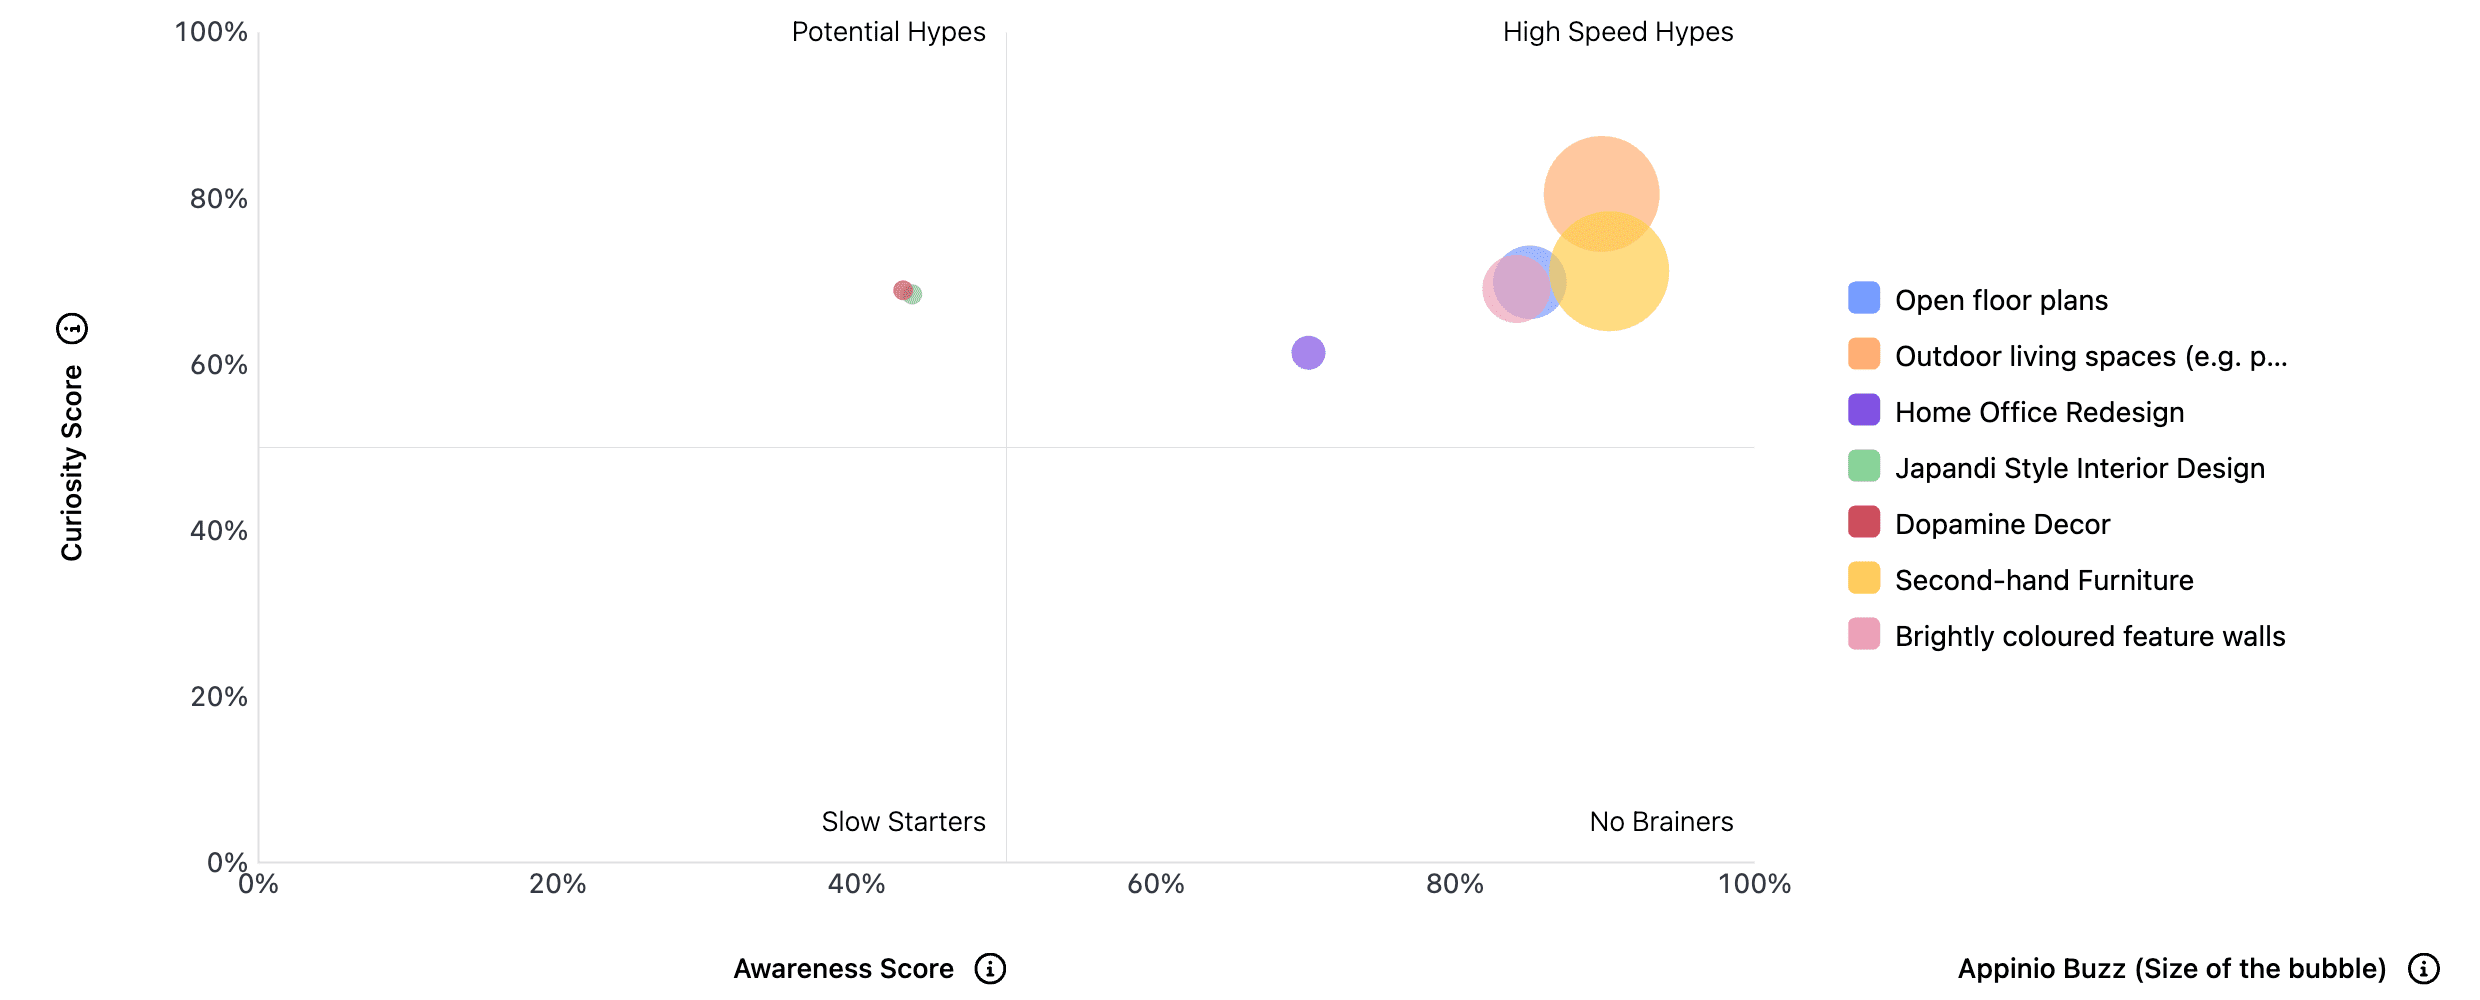2480x1000 pixels.
Task: Select the Brightly coloured feature walls legend label
Action: tap(2090, 636)
